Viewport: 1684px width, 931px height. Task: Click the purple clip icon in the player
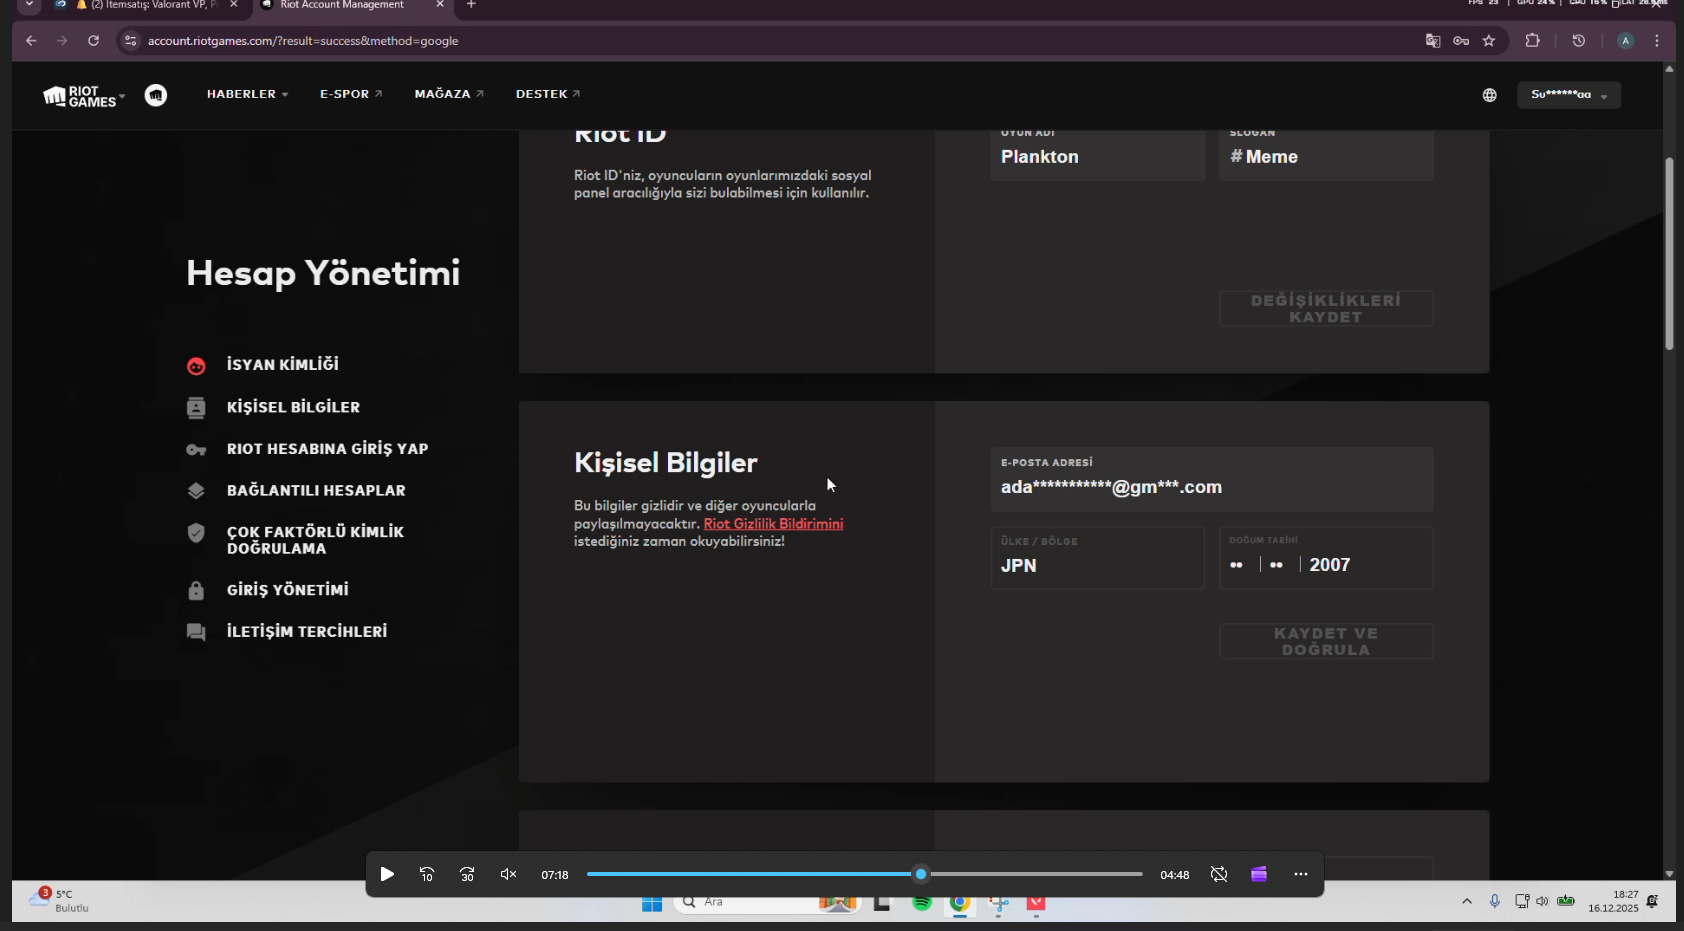click(1259, 875)
